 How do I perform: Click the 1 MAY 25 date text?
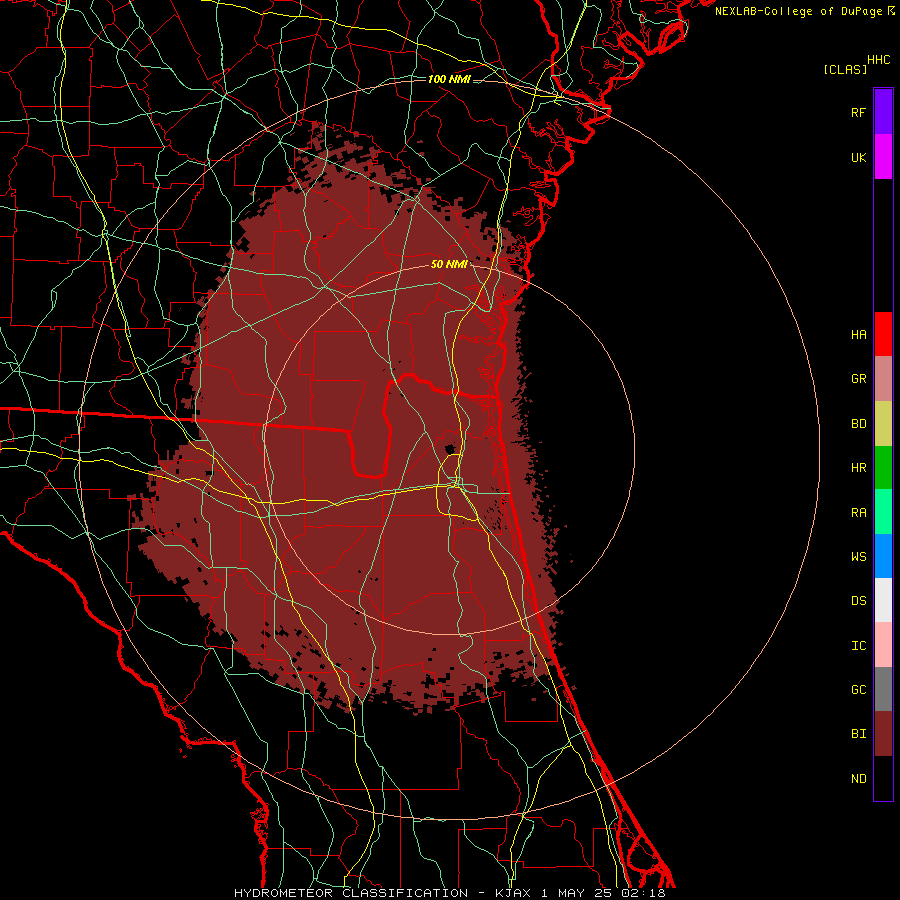point(576,893)
